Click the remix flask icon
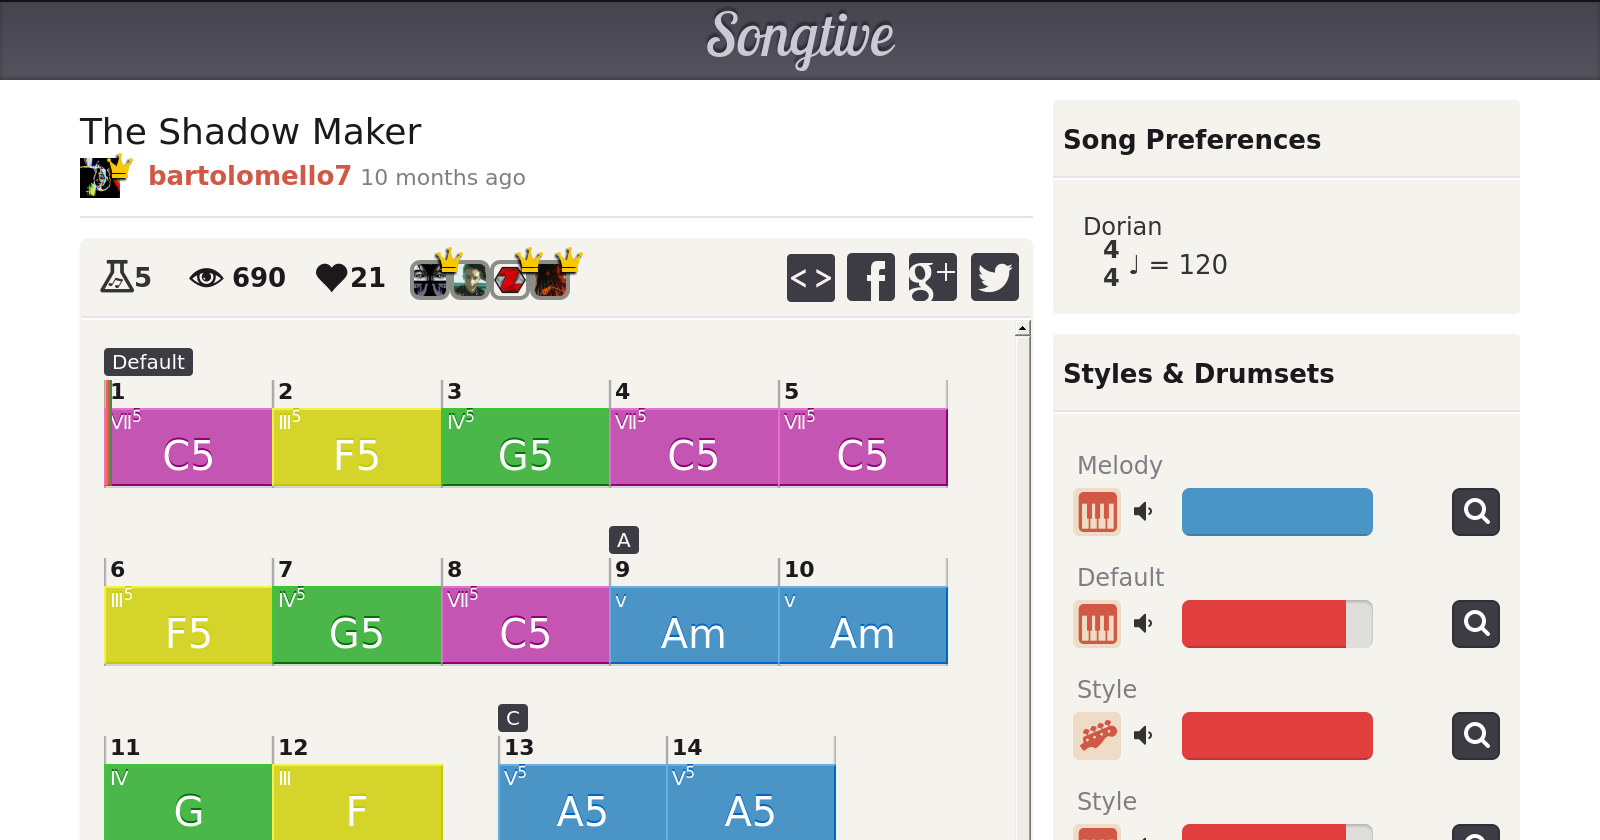 click(116, 277)
